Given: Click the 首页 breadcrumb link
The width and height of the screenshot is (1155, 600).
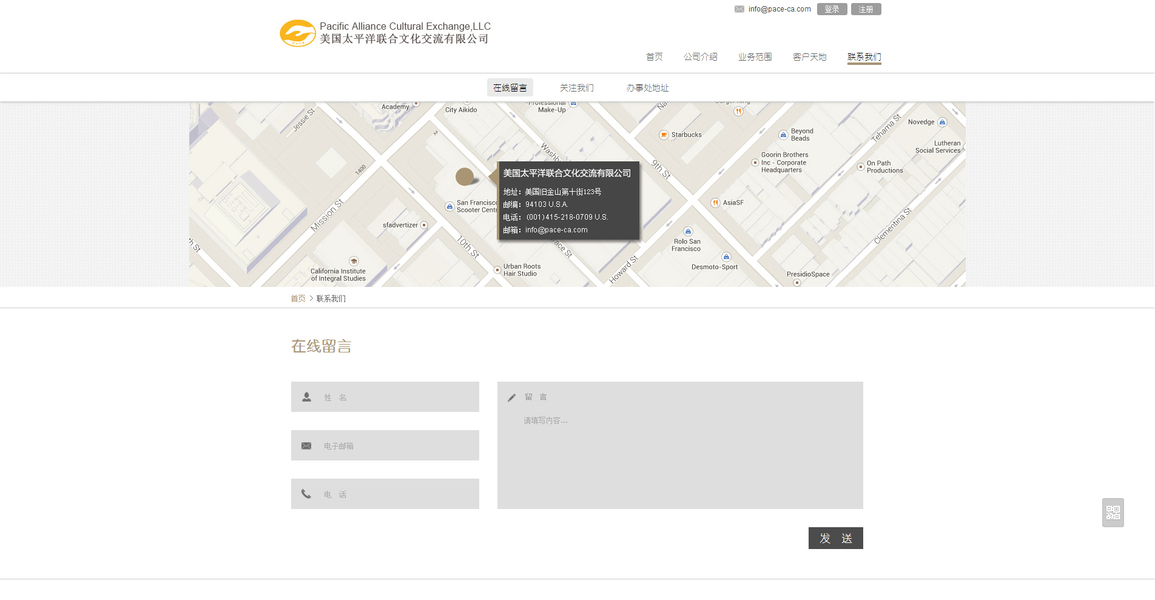Looking at the screenshot, I should pos(298,298).
